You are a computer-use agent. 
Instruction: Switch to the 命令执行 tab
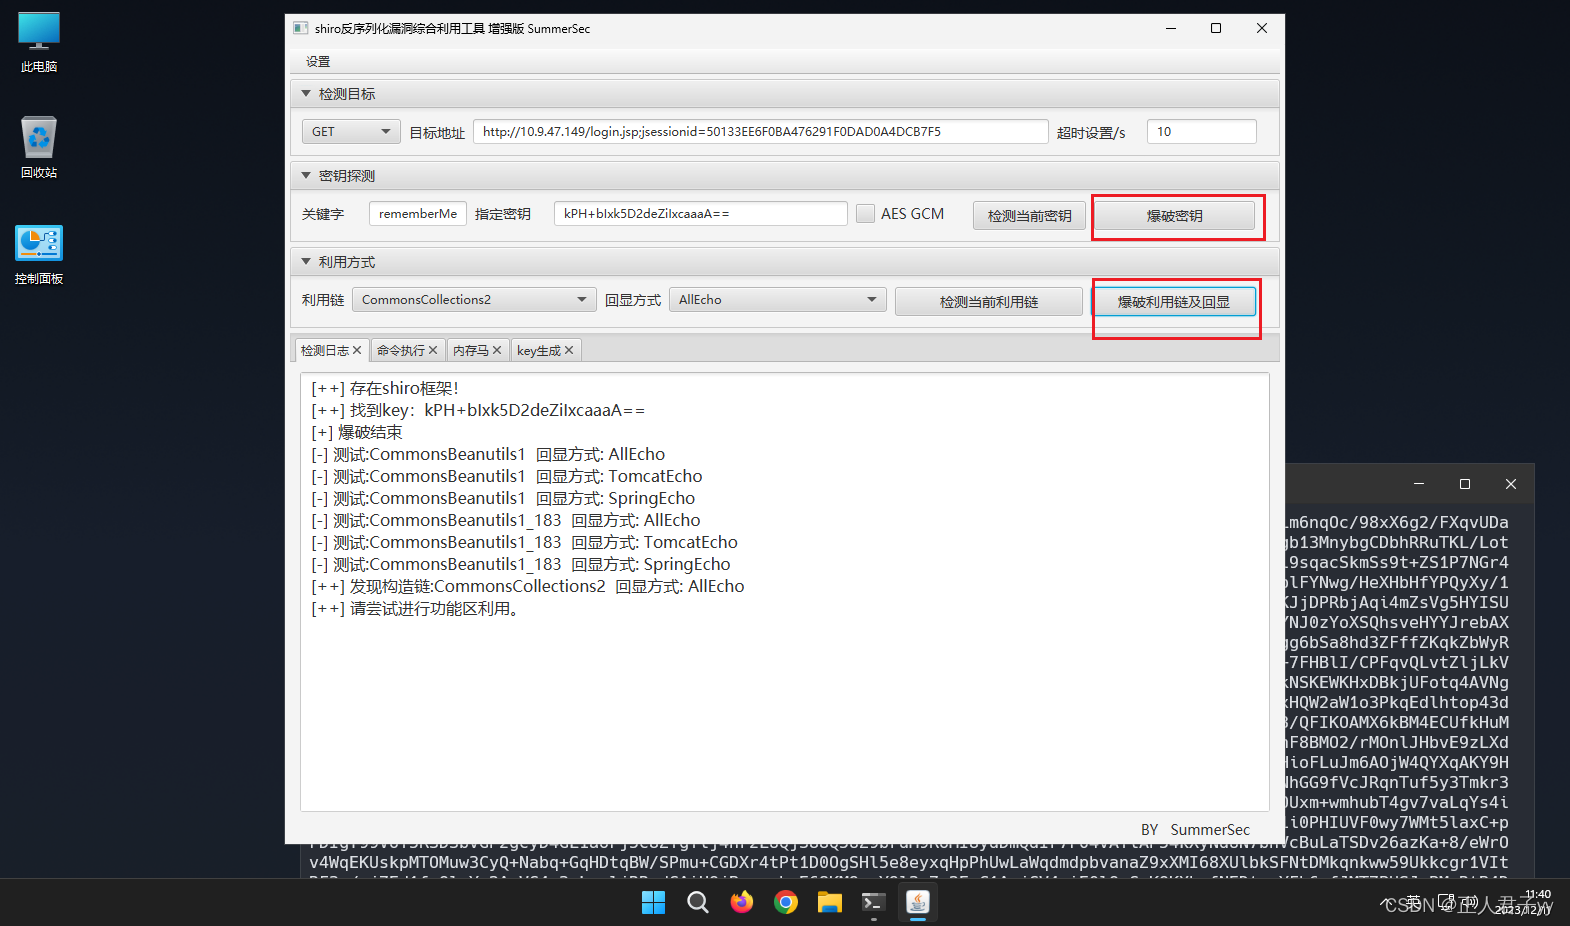tap(400, 350)
